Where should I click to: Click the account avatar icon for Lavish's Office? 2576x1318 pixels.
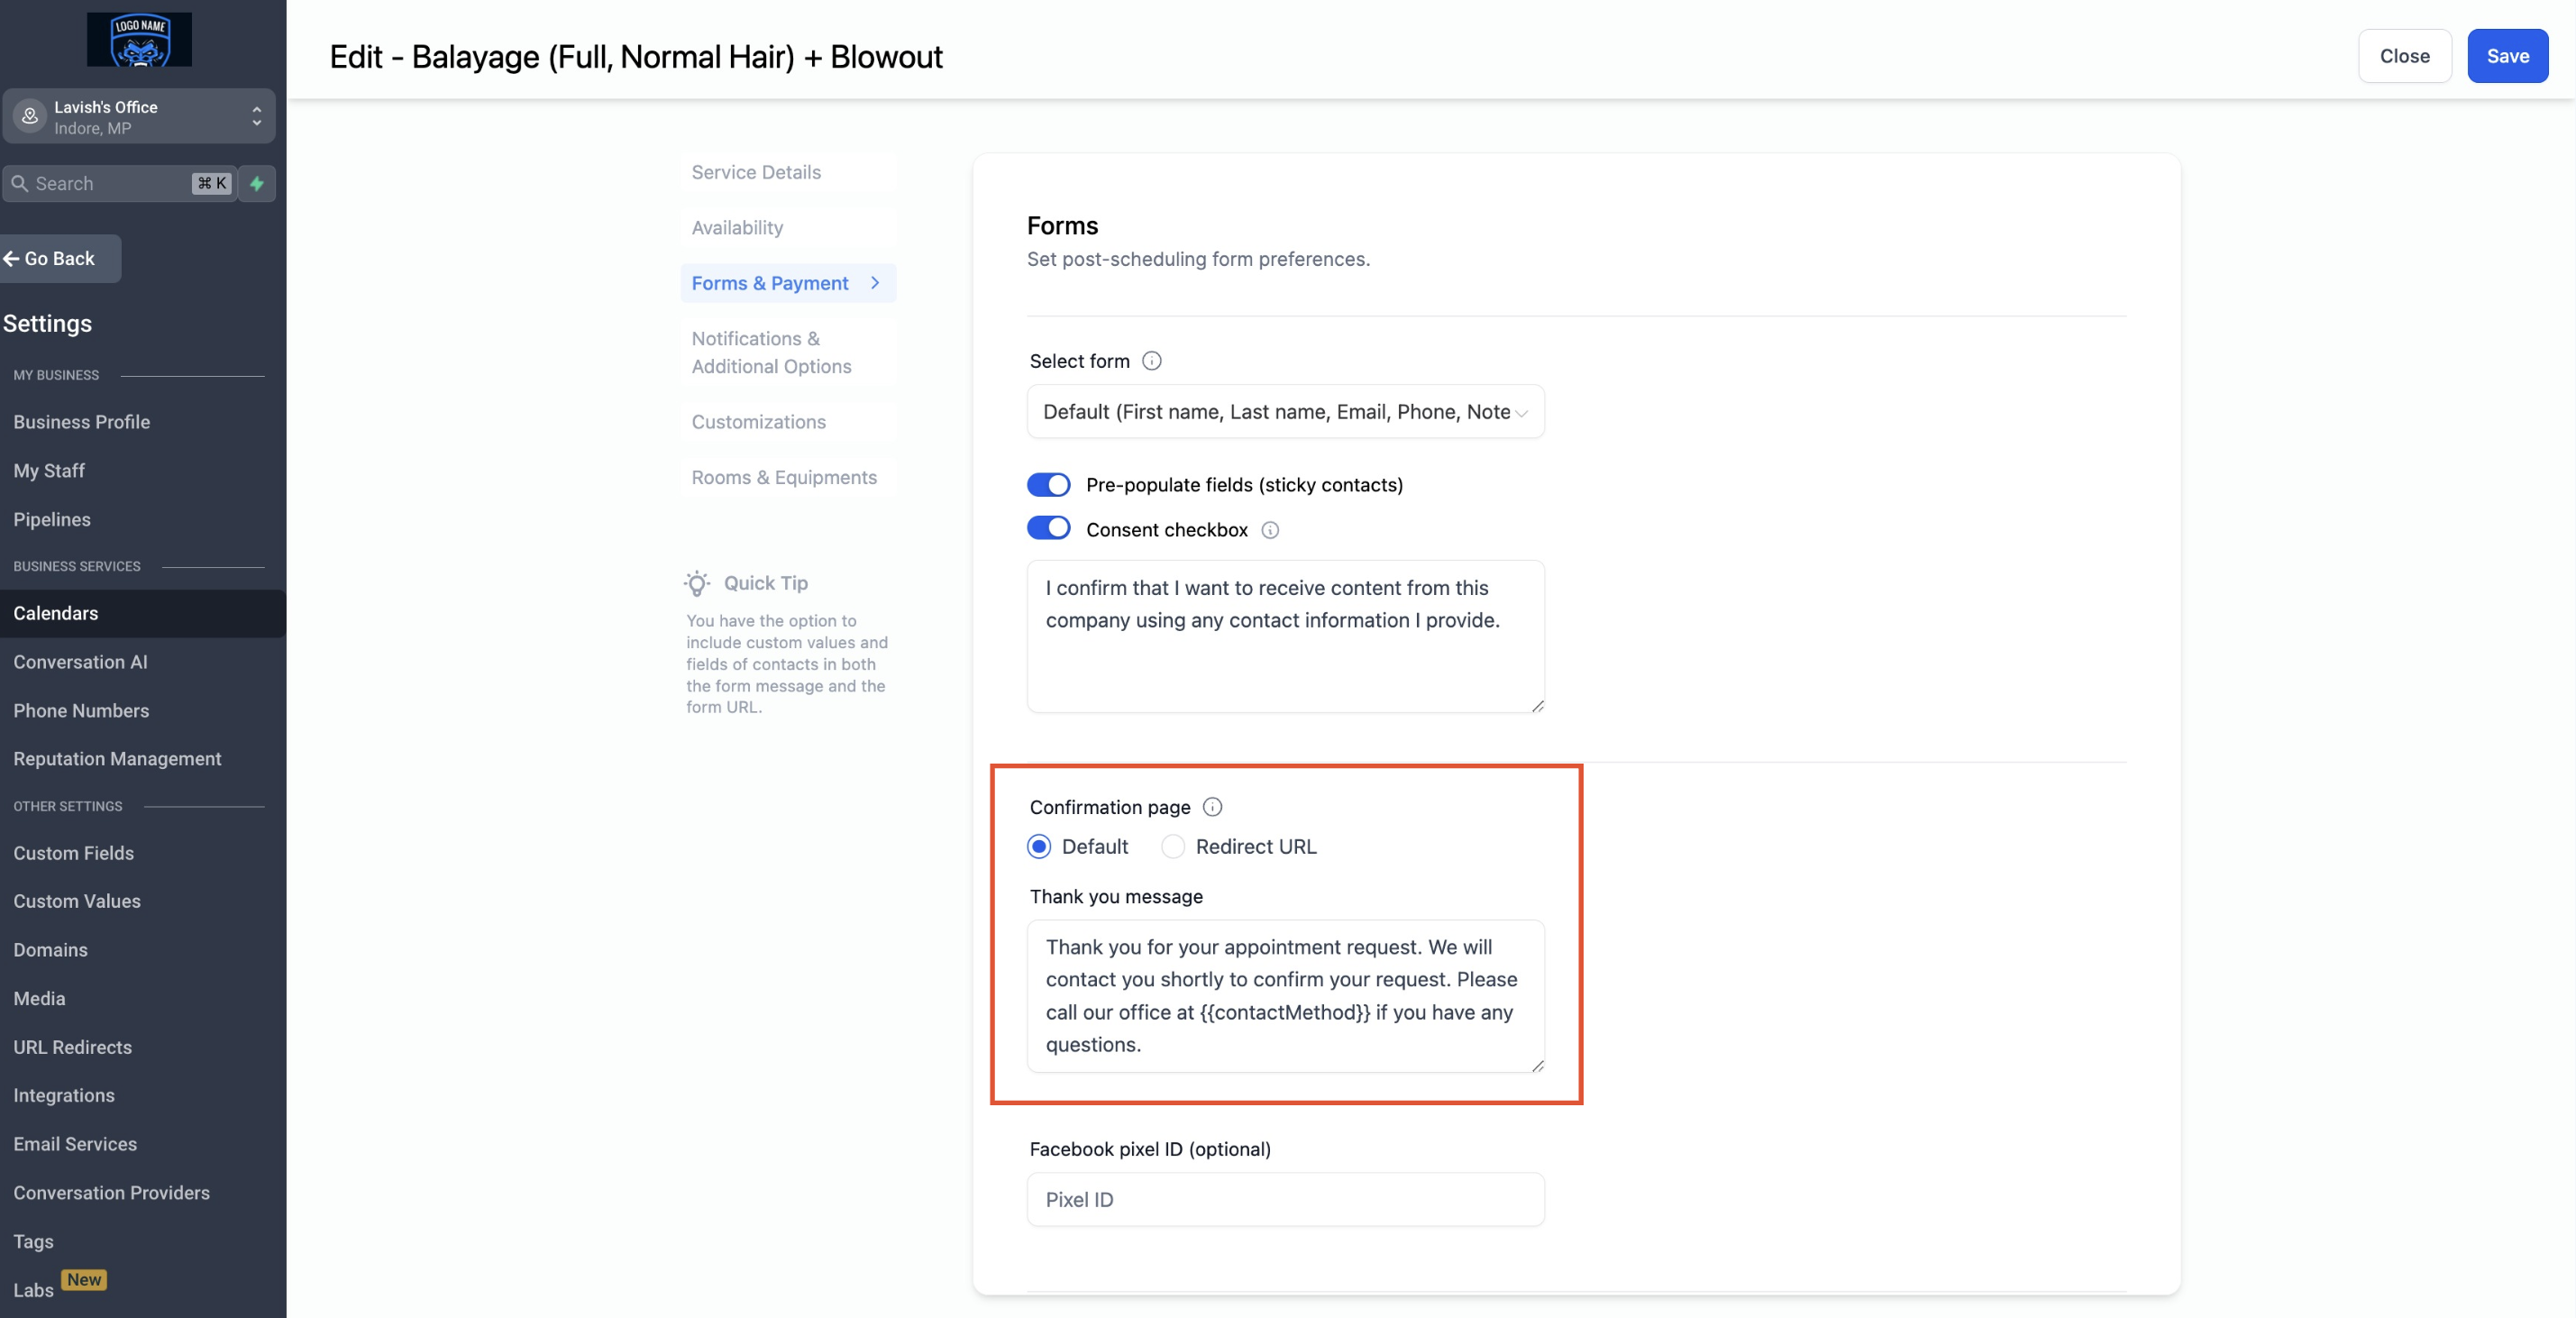click(30, 116)
